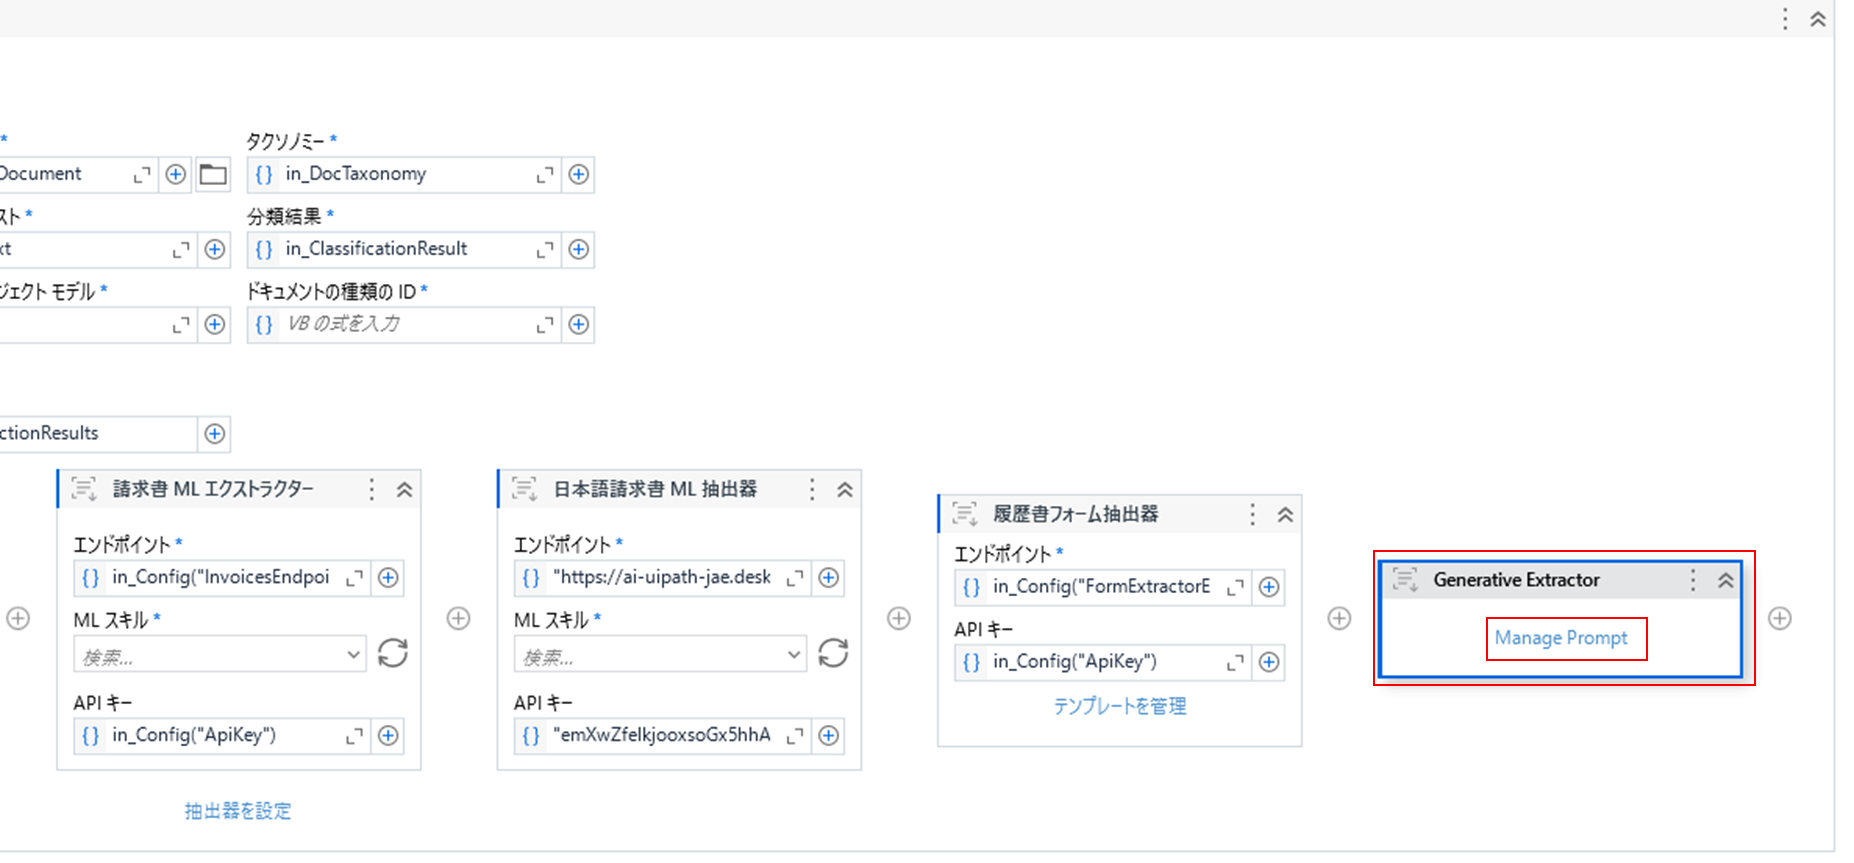Click plus button next to in_DocTaxonomy field

(x=578, y=175)
